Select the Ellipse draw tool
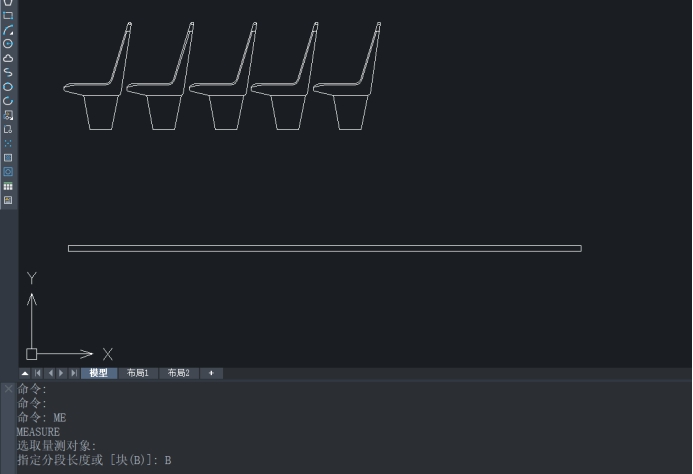The image size is (693, 474). [8, 87]
